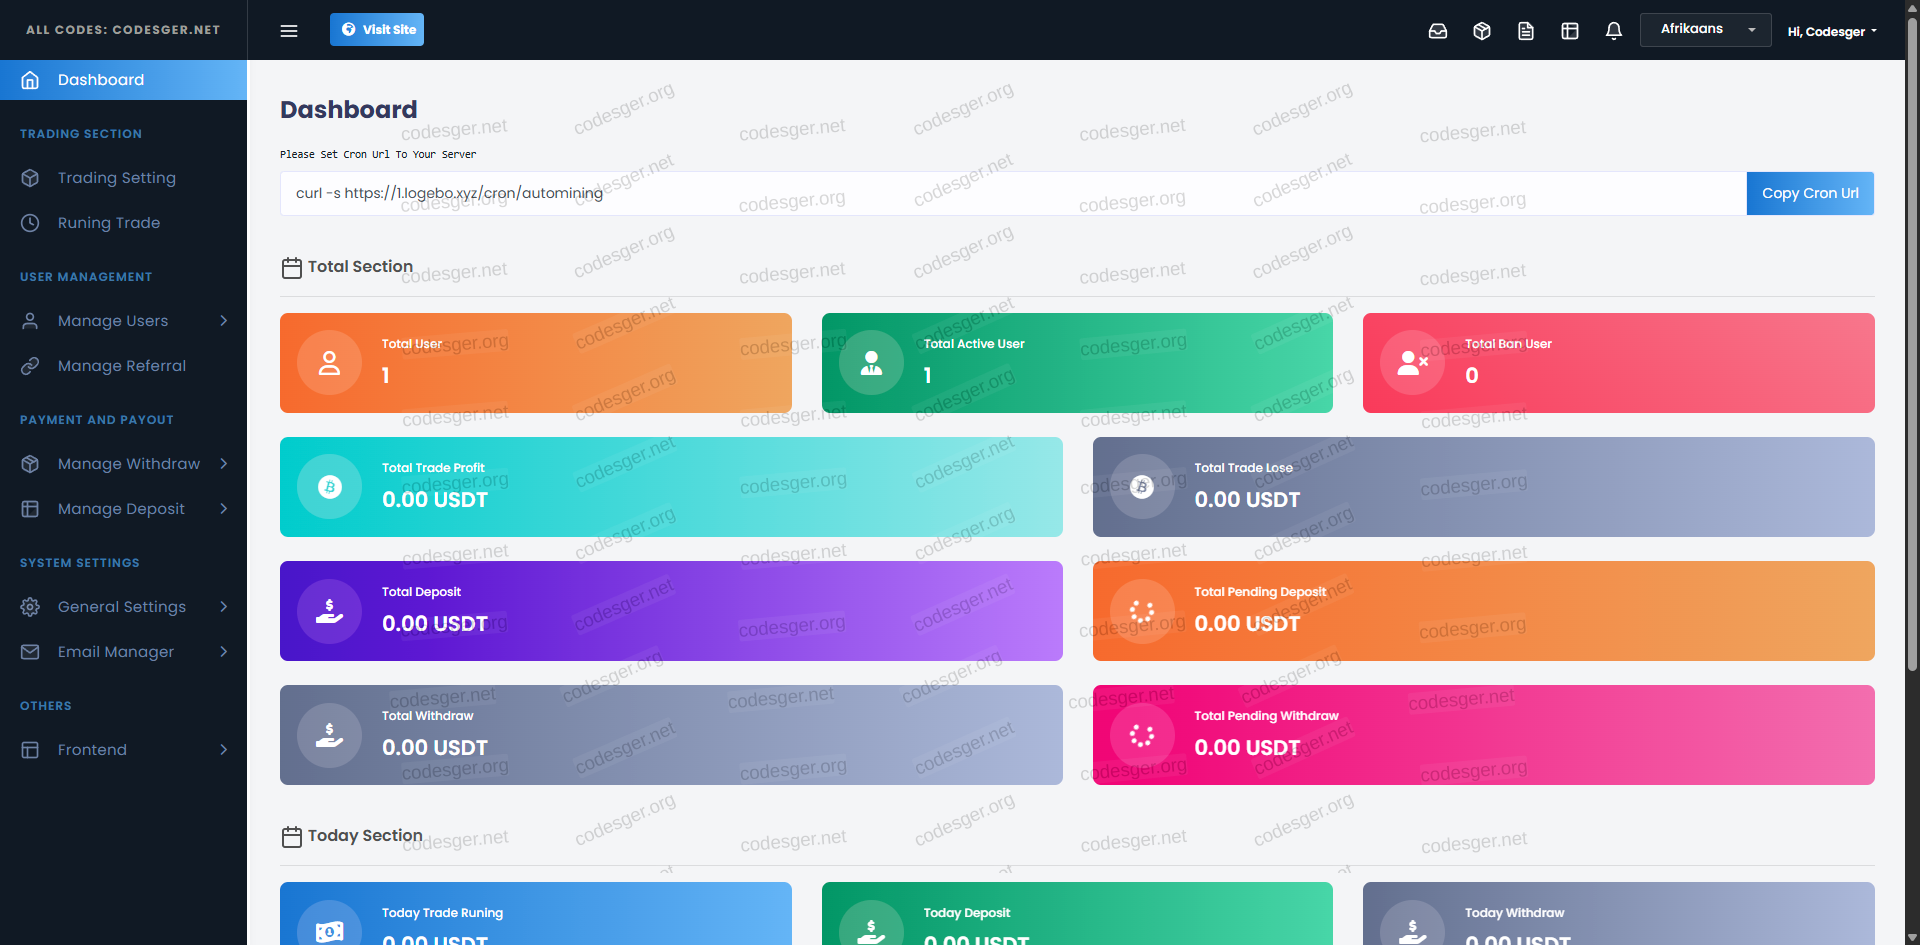Open the document icon in header
This screenshot has height=945, width=1920.
tap(1526, 31)
